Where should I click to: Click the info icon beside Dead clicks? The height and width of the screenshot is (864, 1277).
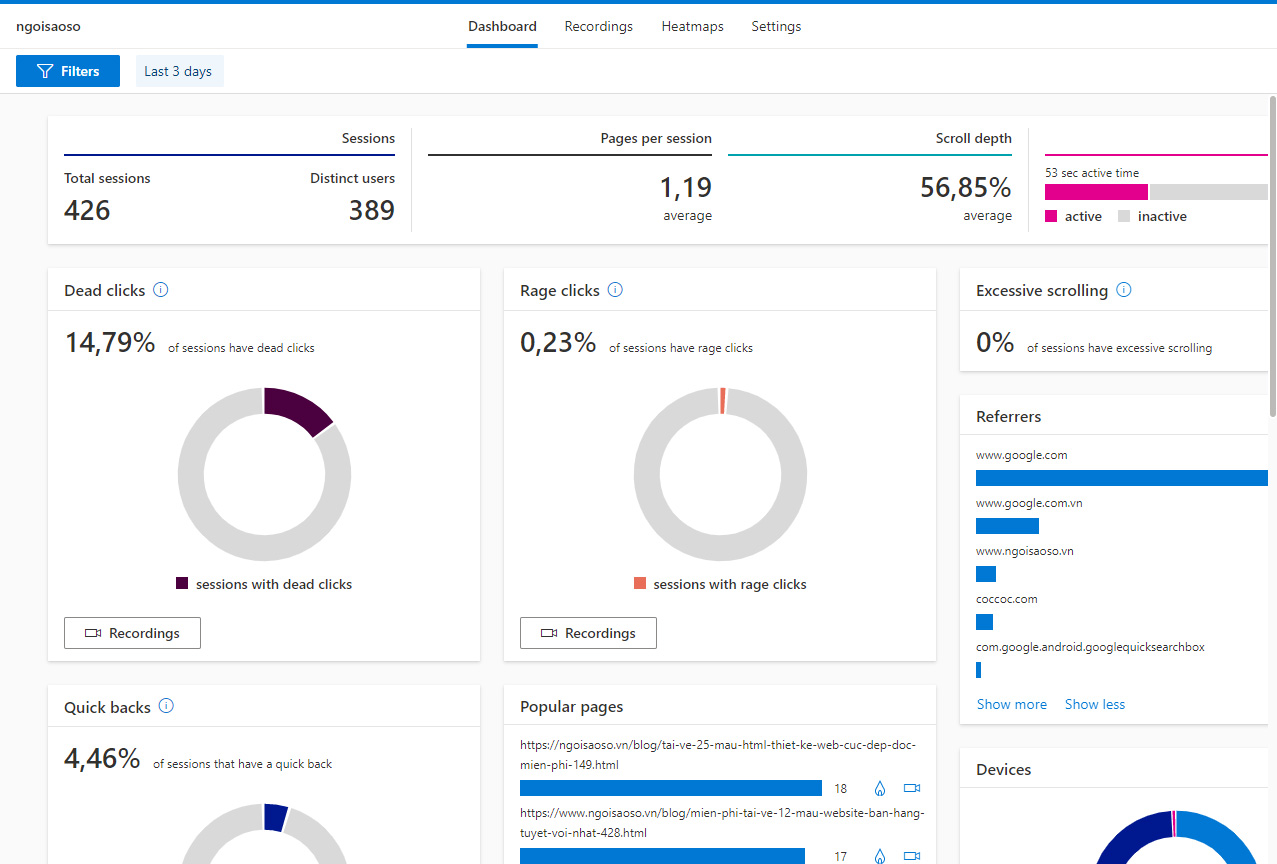(161, 290)
